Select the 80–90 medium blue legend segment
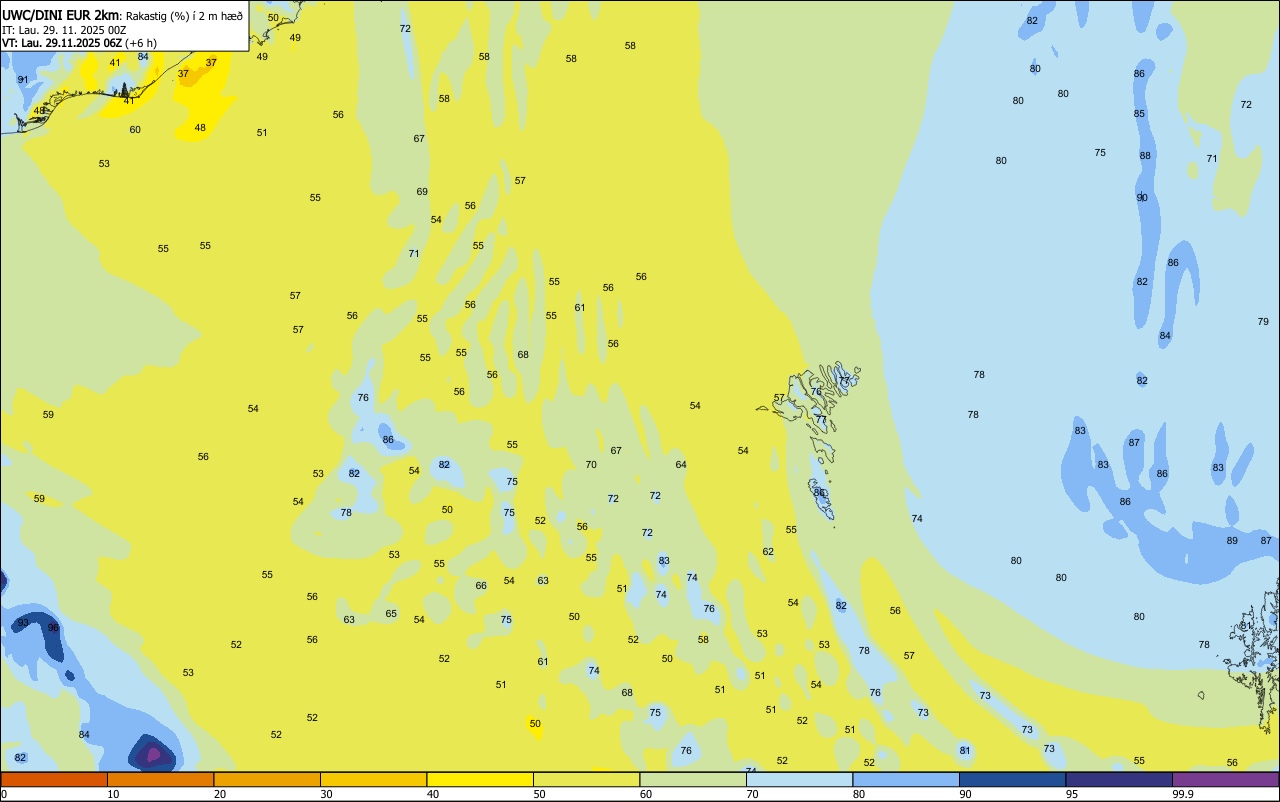 pyautogui.click(x=906, y=780)
